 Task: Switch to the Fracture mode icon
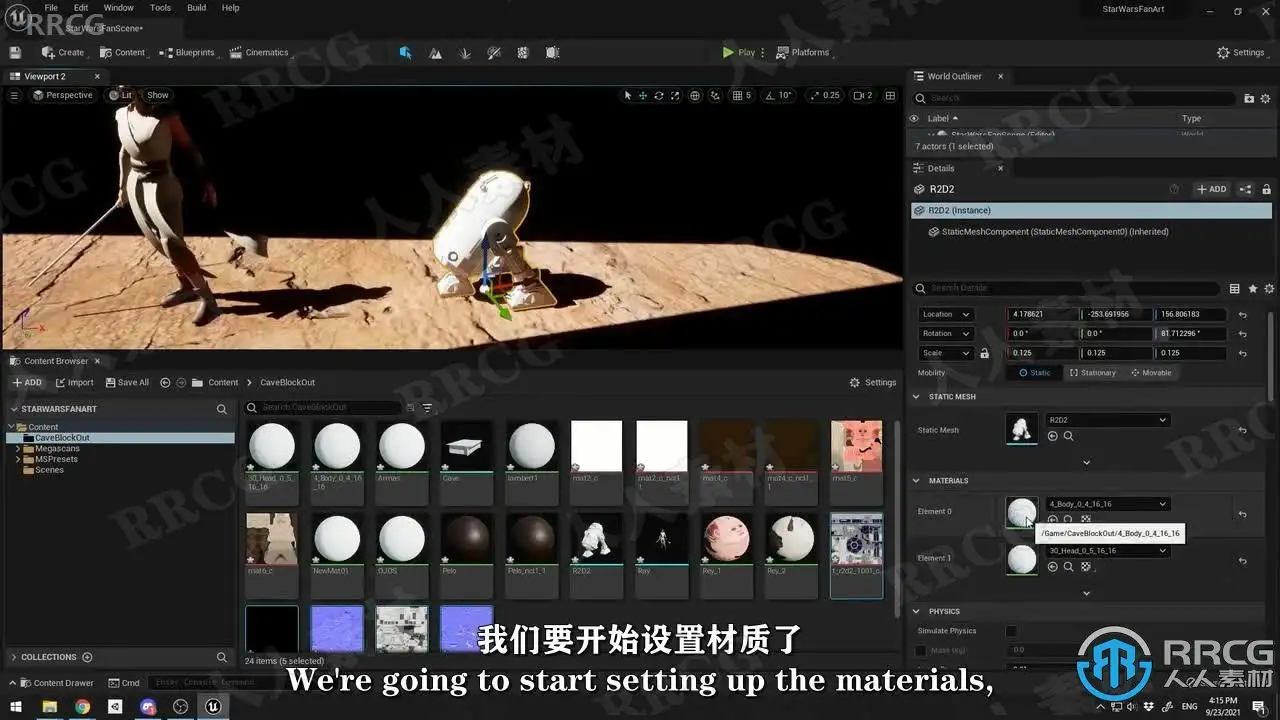tap(523, 52)
